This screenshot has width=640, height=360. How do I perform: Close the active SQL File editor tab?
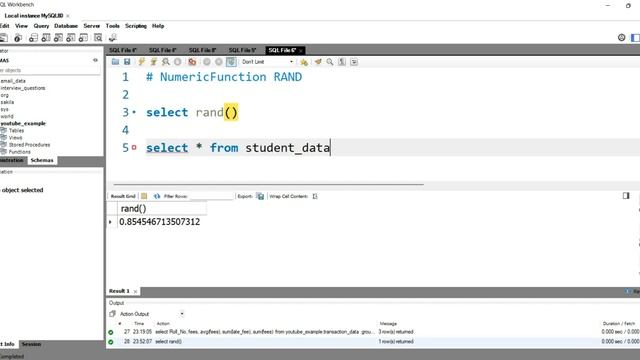pos(301,51)
